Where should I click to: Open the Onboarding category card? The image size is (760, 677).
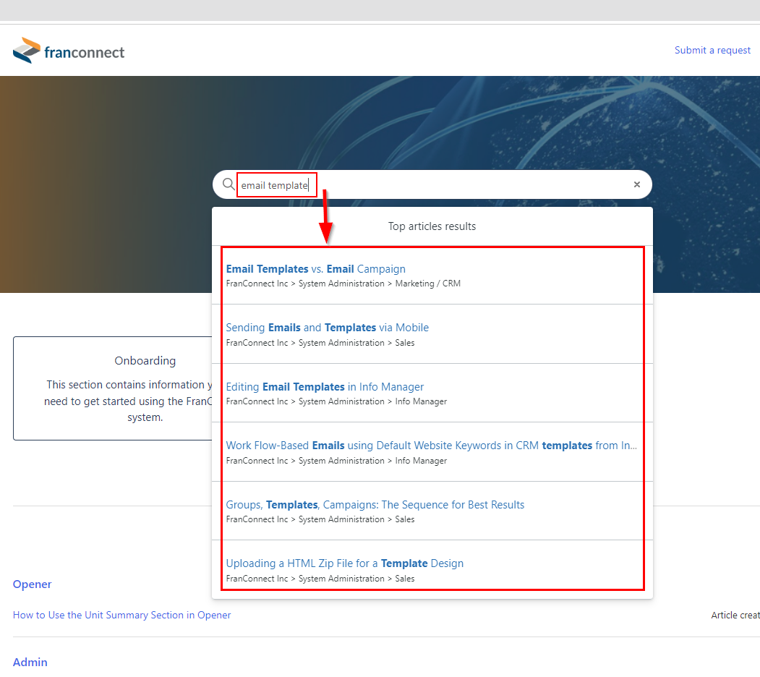(x=112, y=388)
